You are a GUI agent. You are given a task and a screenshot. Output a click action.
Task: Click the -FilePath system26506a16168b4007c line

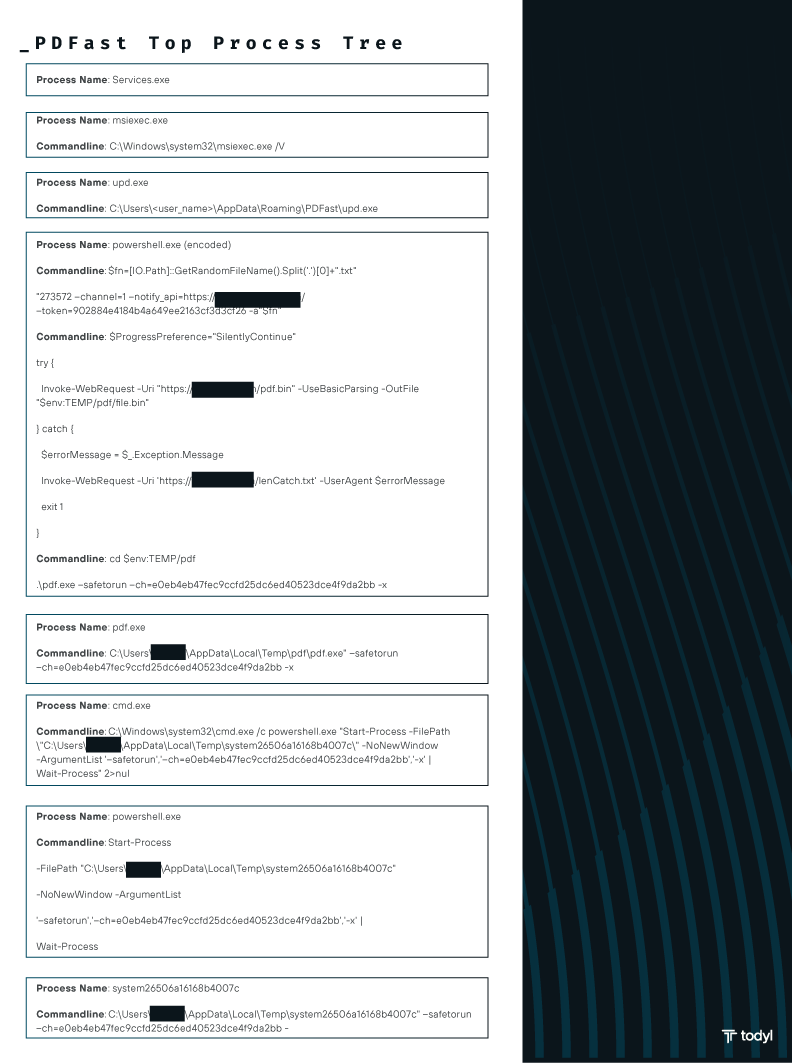point(216,868)
